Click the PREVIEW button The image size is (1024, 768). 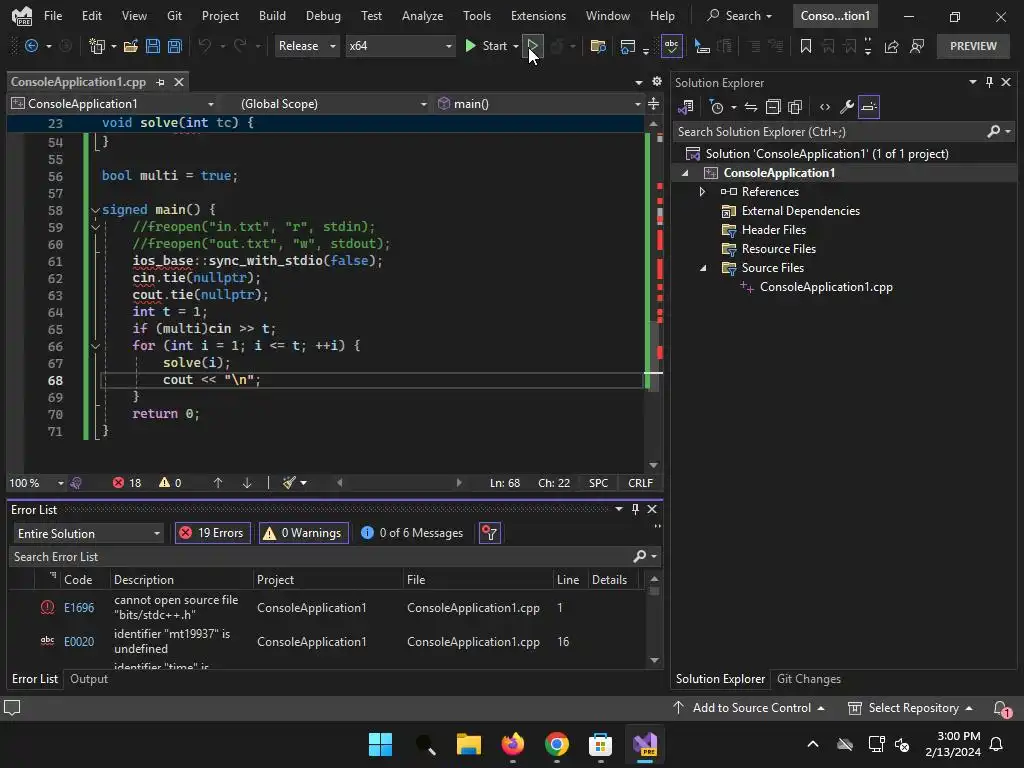tap(973, 46)
